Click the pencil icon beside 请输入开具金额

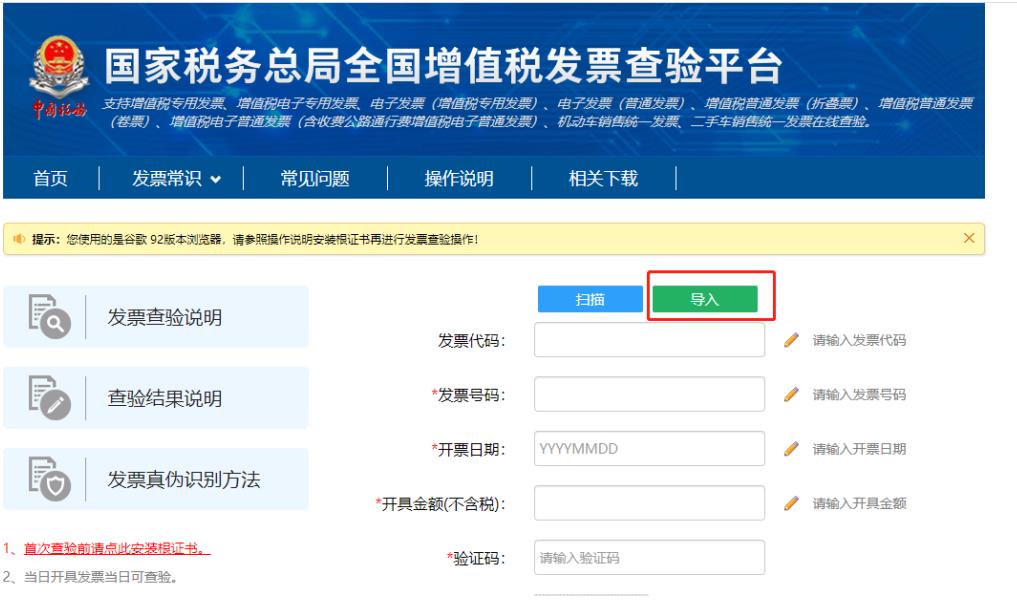pos(791,503)
